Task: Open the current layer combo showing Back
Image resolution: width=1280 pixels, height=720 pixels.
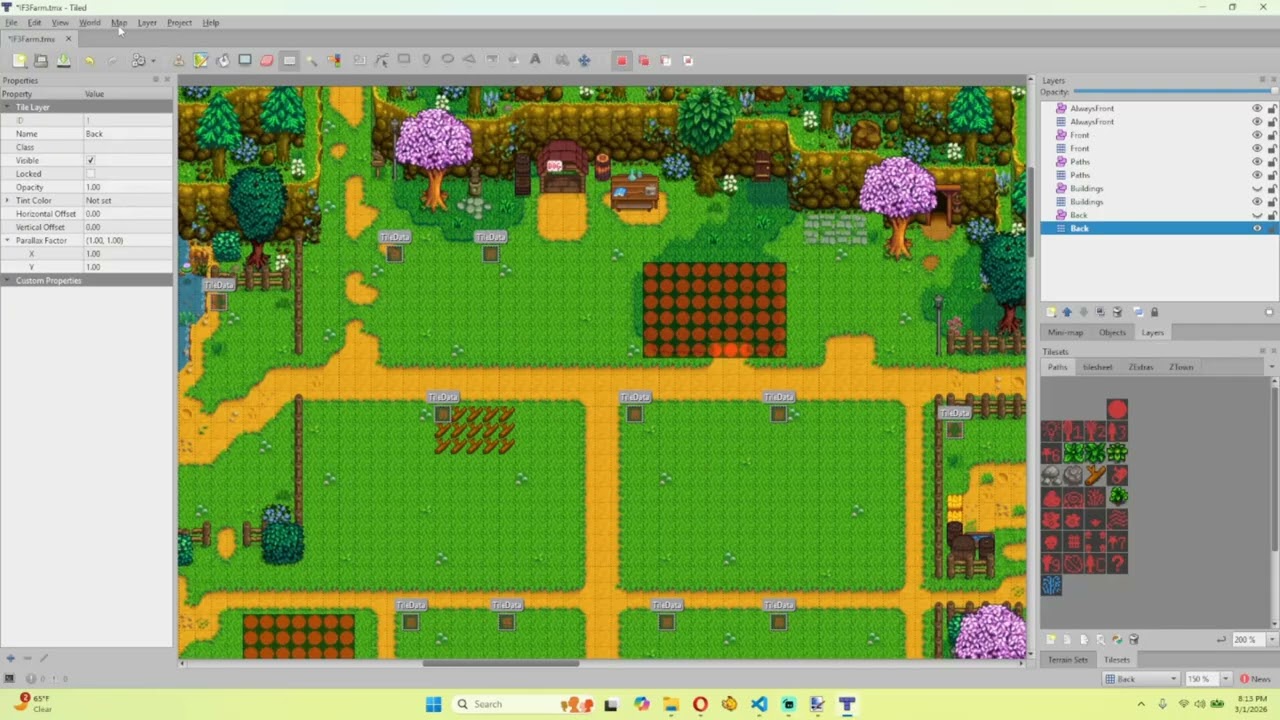Action: (1142, 679)
